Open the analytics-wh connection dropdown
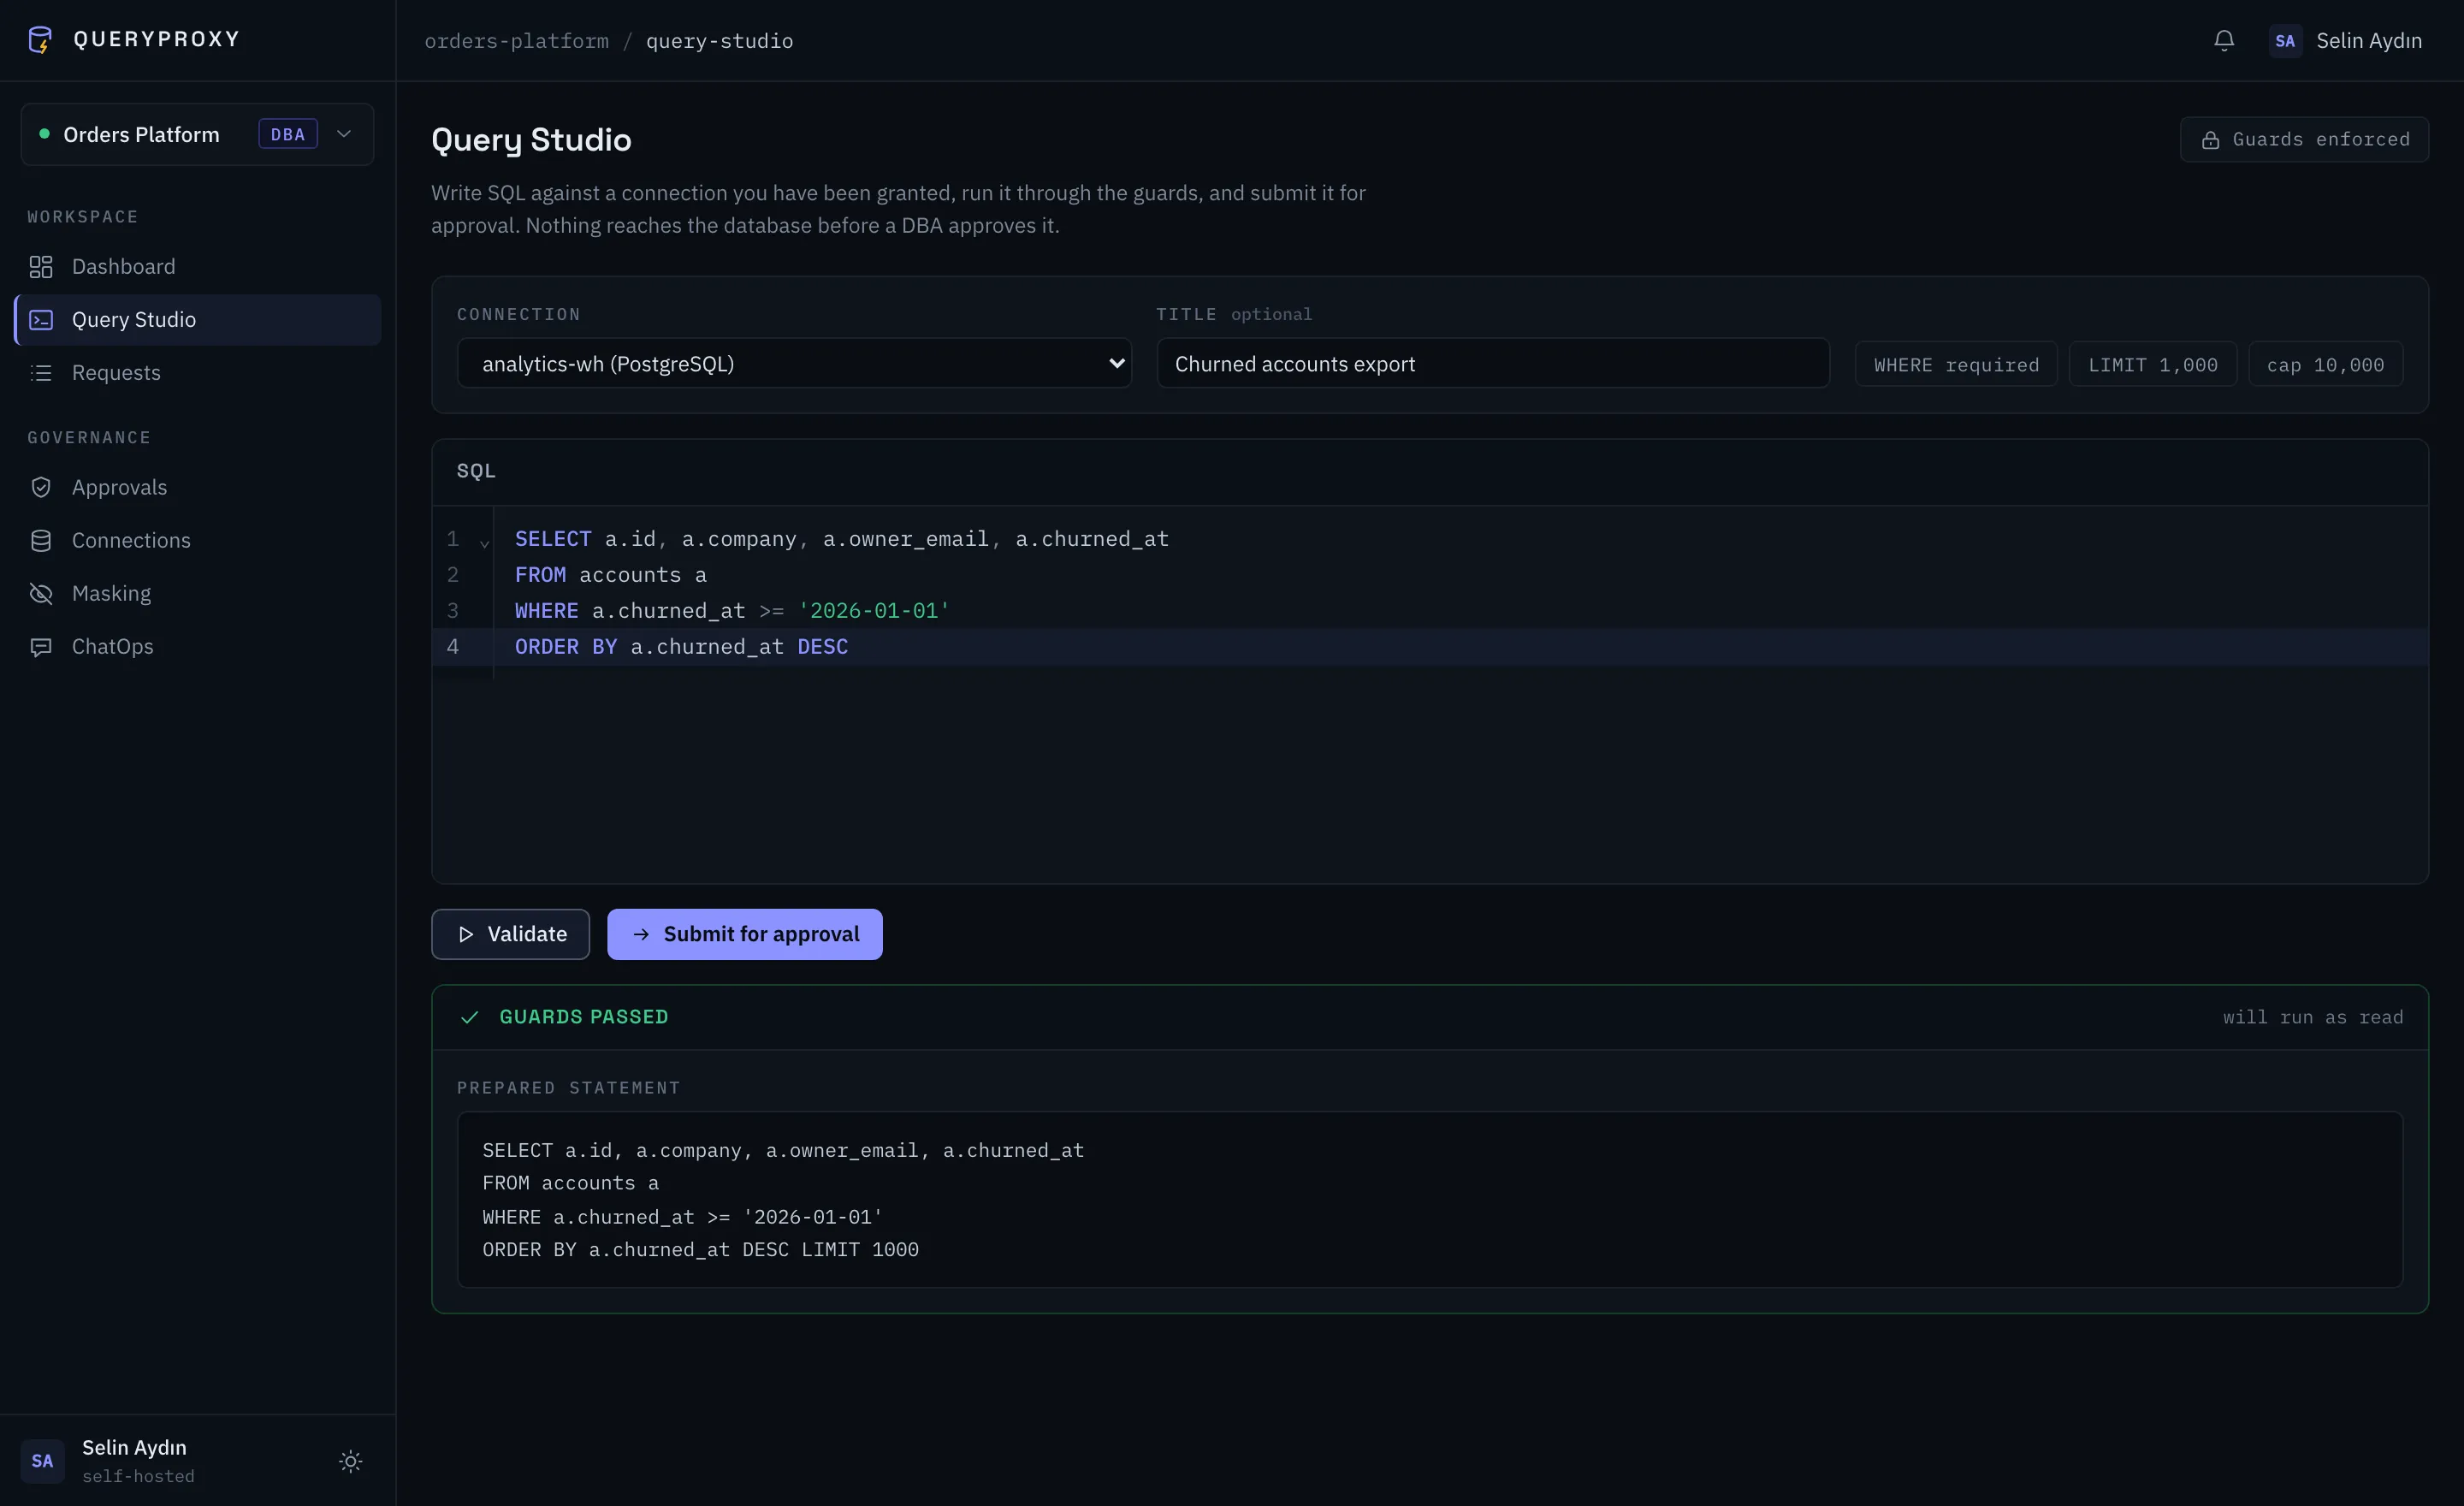Image resolution: width=2464 pixels, height=1506 pixels. point(794,363)
